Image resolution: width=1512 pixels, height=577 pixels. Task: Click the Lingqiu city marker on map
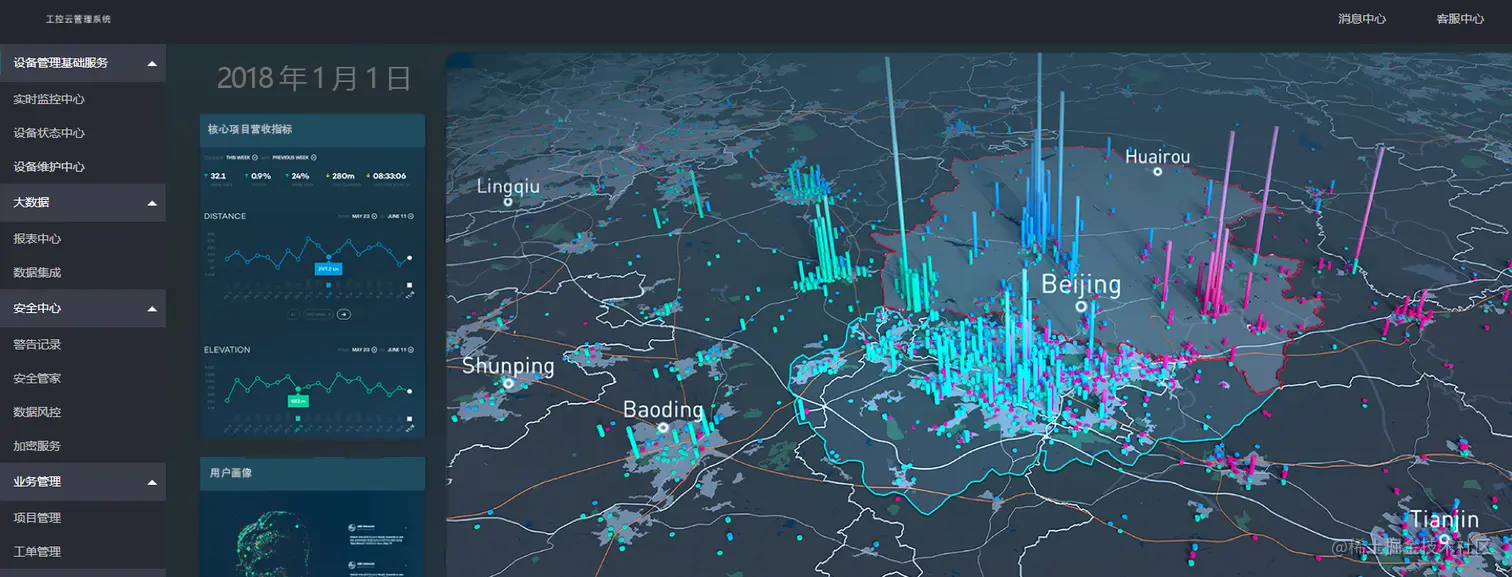(x=508, y=202)
